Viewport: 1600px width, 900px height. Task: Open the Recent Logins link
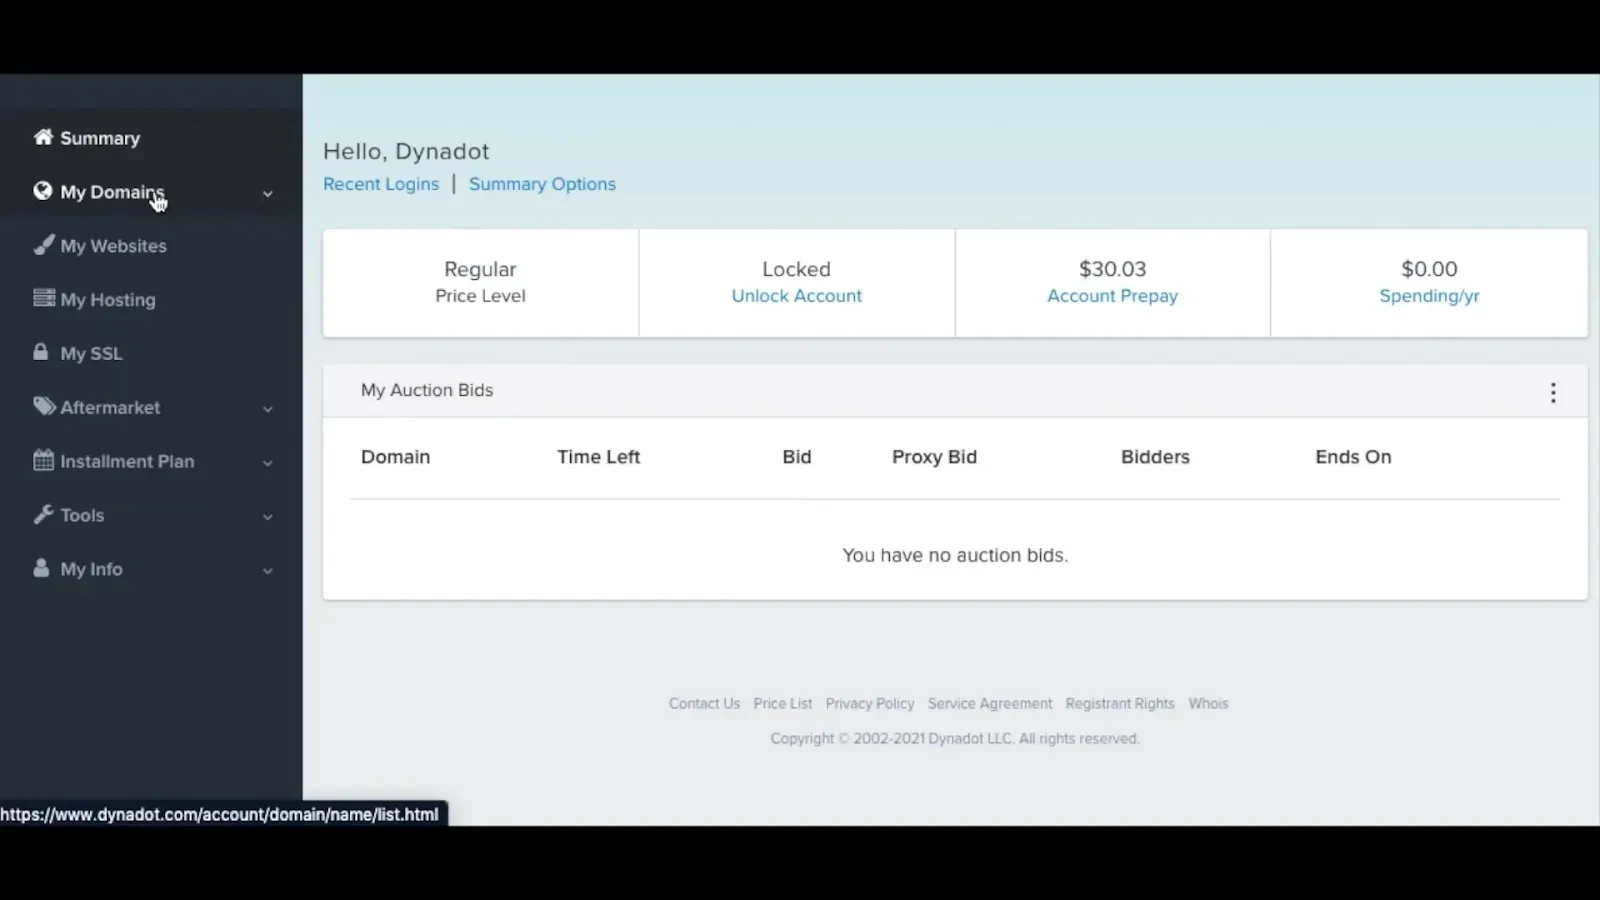point(381,184)
